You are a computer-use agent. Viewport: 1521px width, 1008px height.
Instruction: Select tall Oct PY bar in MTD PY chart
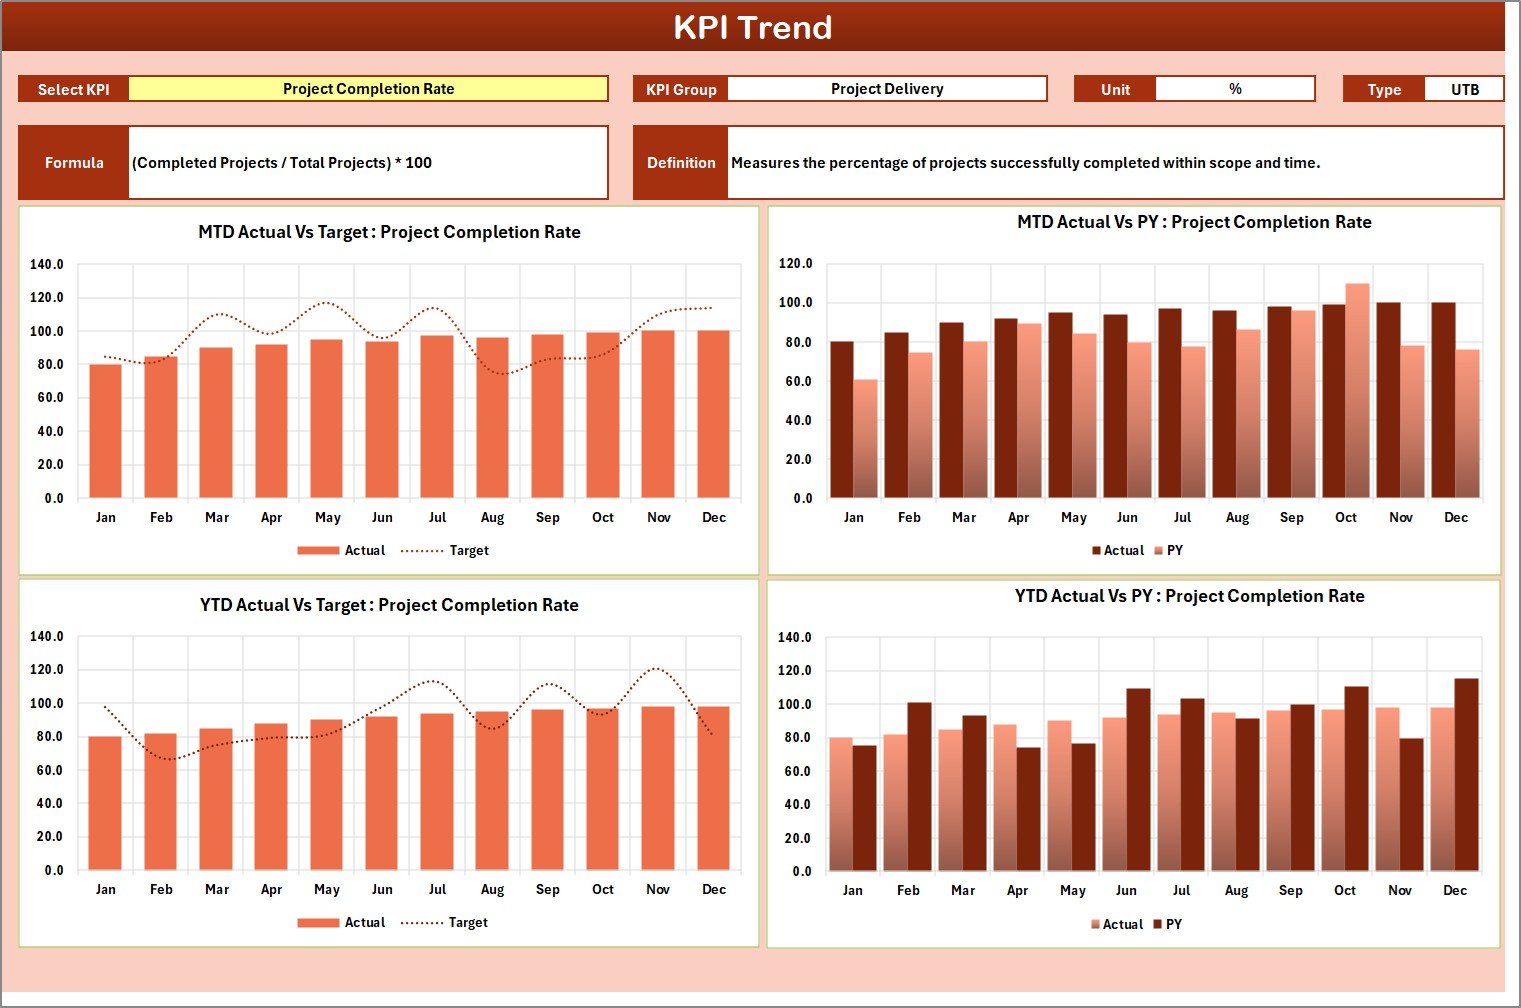pos(1357,392)
